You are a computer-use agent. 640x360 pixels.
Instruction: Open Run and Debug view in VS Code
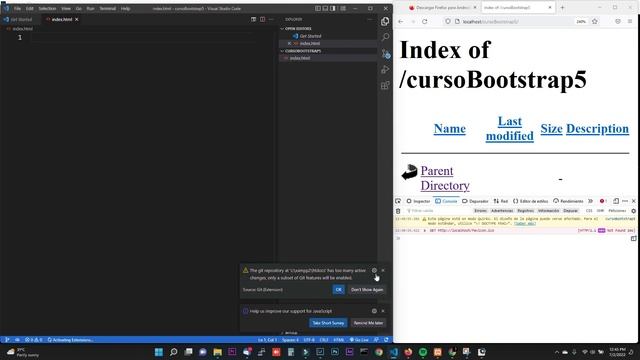(385, 69)
